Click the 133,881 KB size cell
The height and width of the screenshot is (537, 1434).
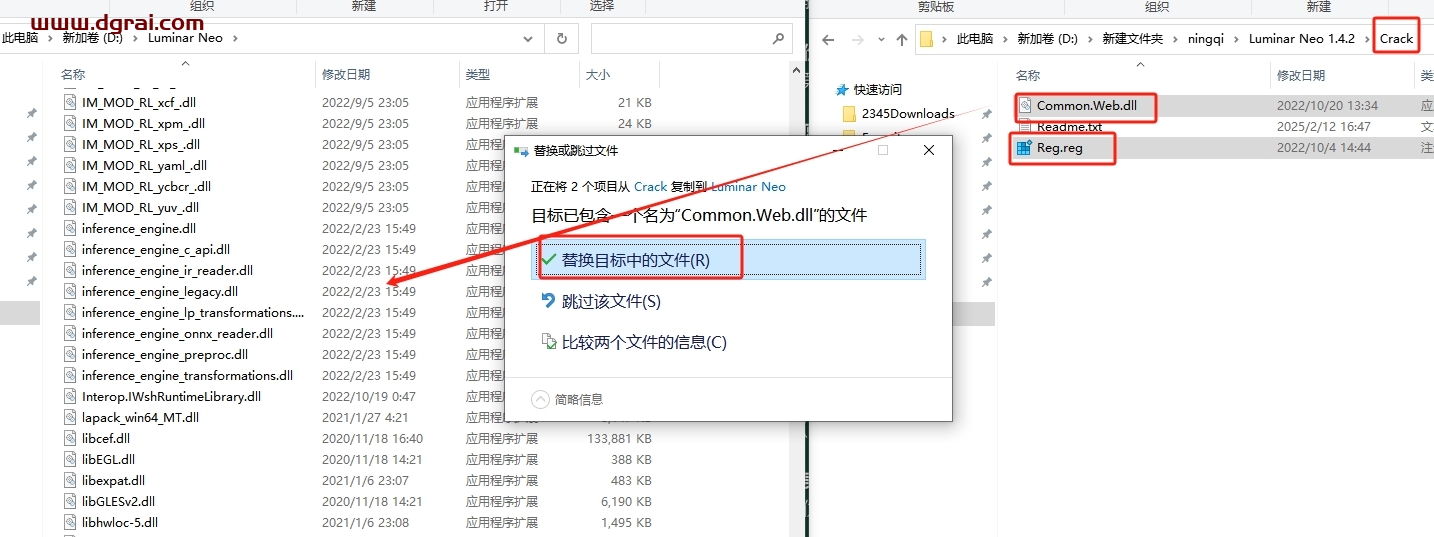[x=619, y=438]
